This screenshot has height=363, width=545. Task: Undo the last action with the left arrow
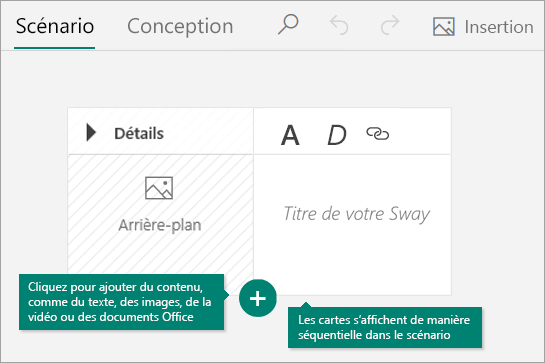click(339, 25)
